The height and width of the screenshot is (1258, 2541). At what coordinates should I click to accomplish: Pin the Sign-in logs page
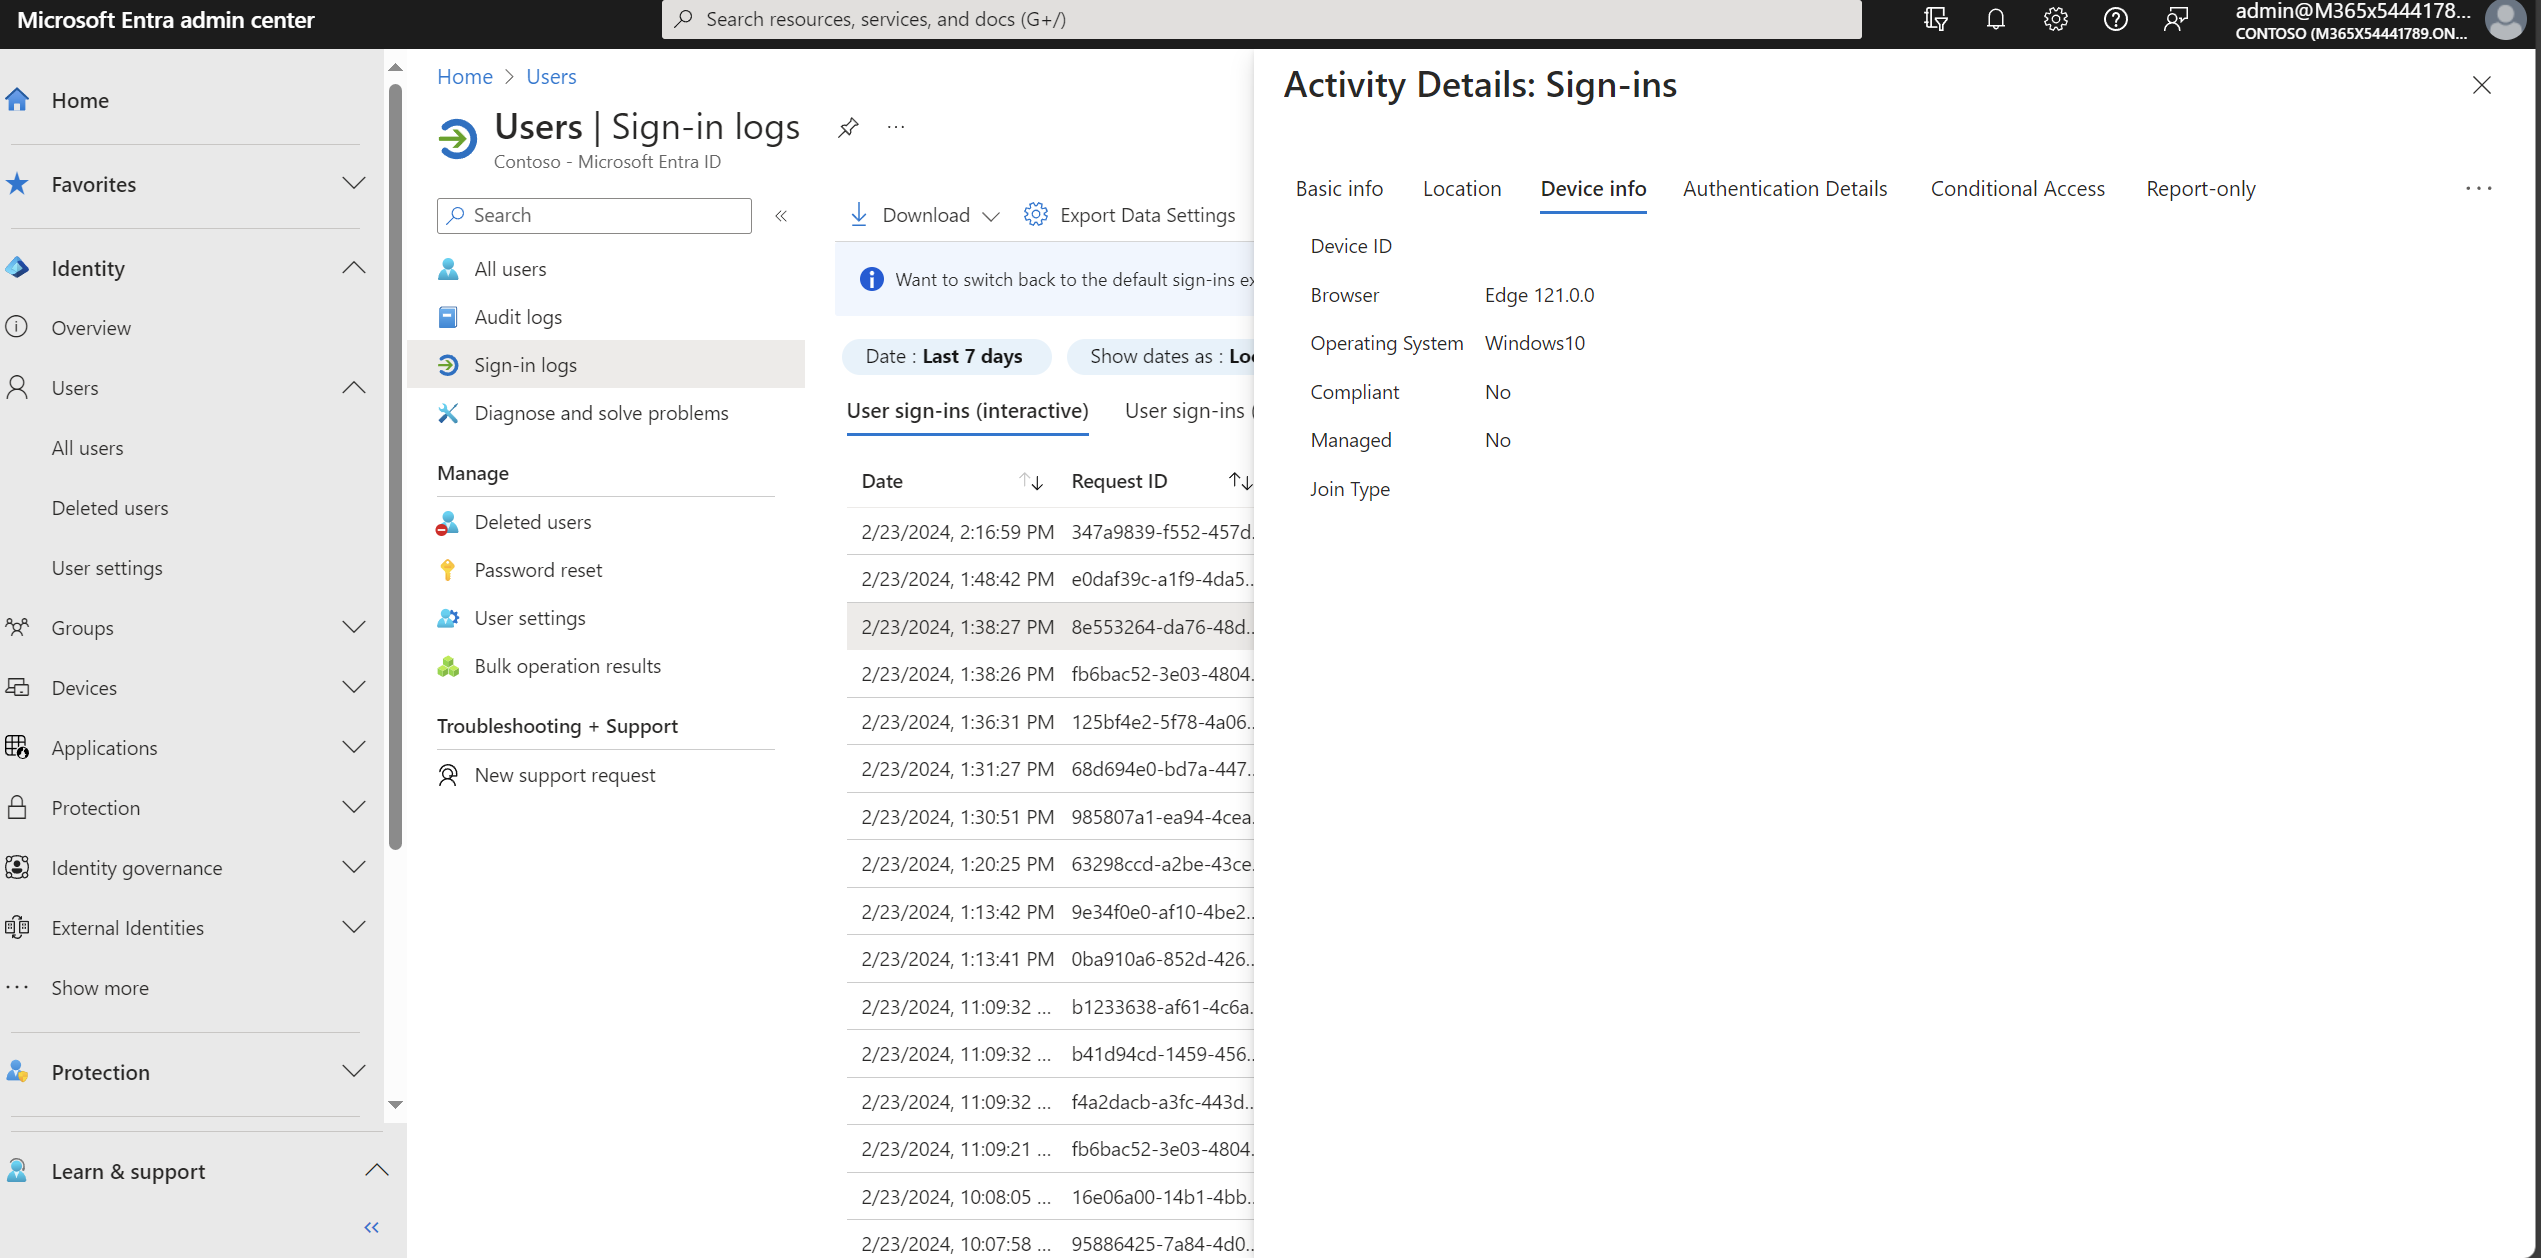(848, 127)
